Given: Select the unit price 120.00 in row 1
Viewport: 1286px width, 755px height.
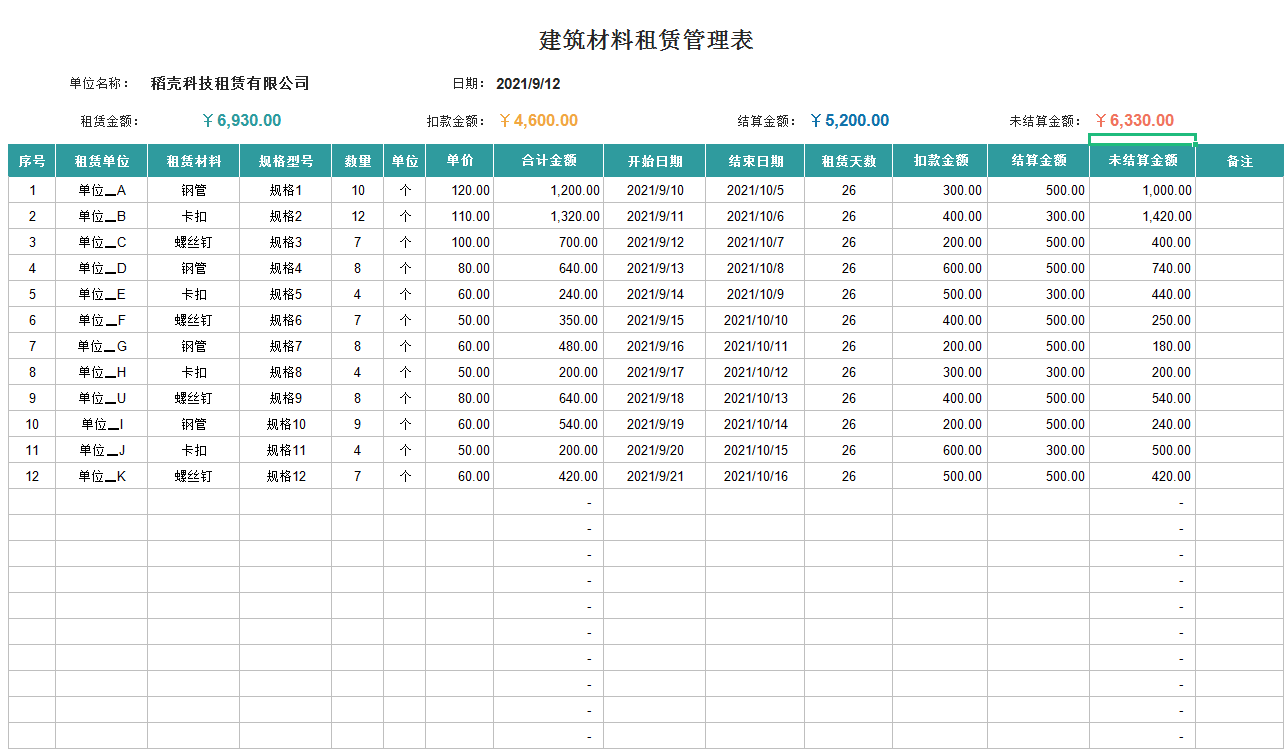Looking at the screenshot, I should pos(459,190).
